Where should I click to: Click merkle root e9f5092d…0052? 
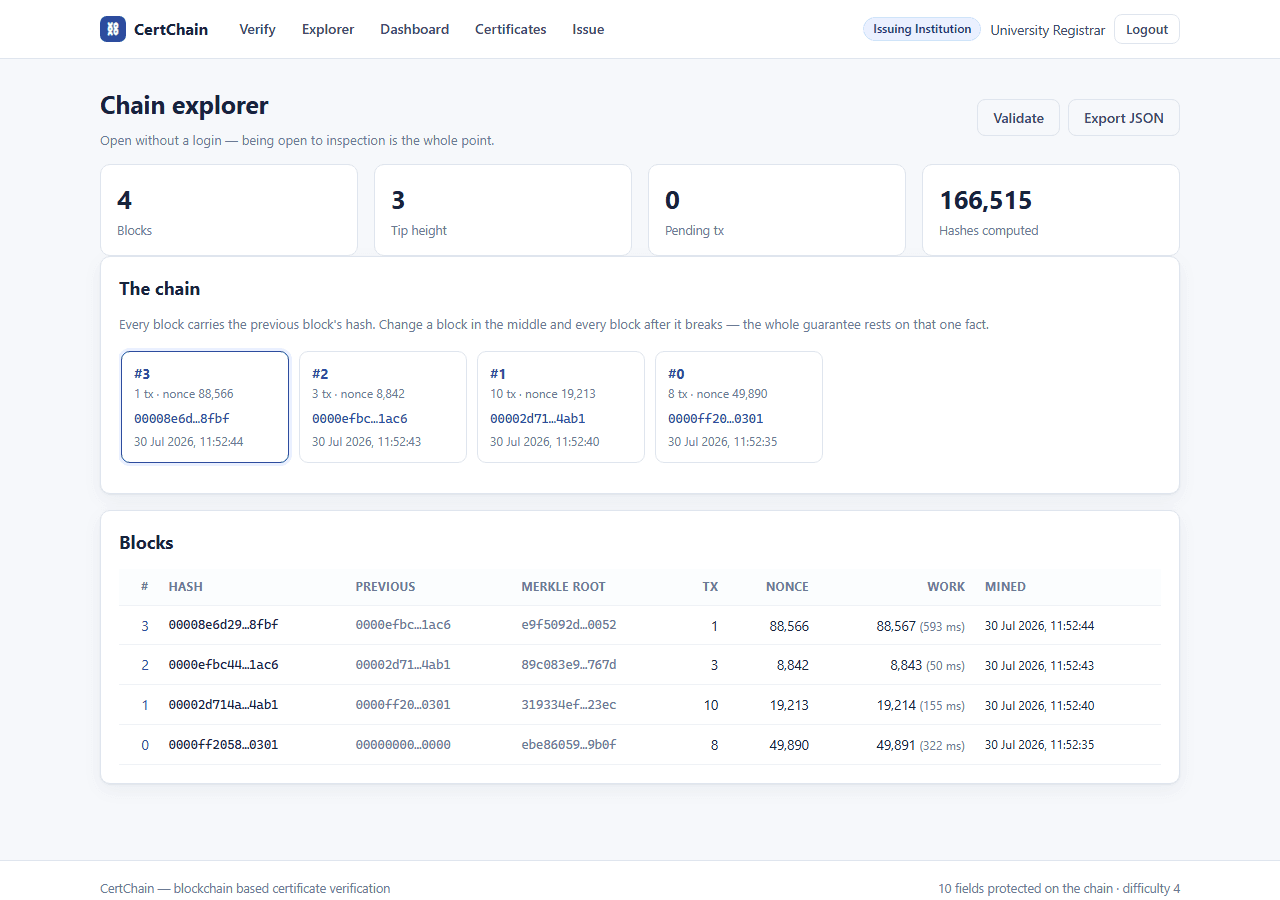[x=569, y=625]
